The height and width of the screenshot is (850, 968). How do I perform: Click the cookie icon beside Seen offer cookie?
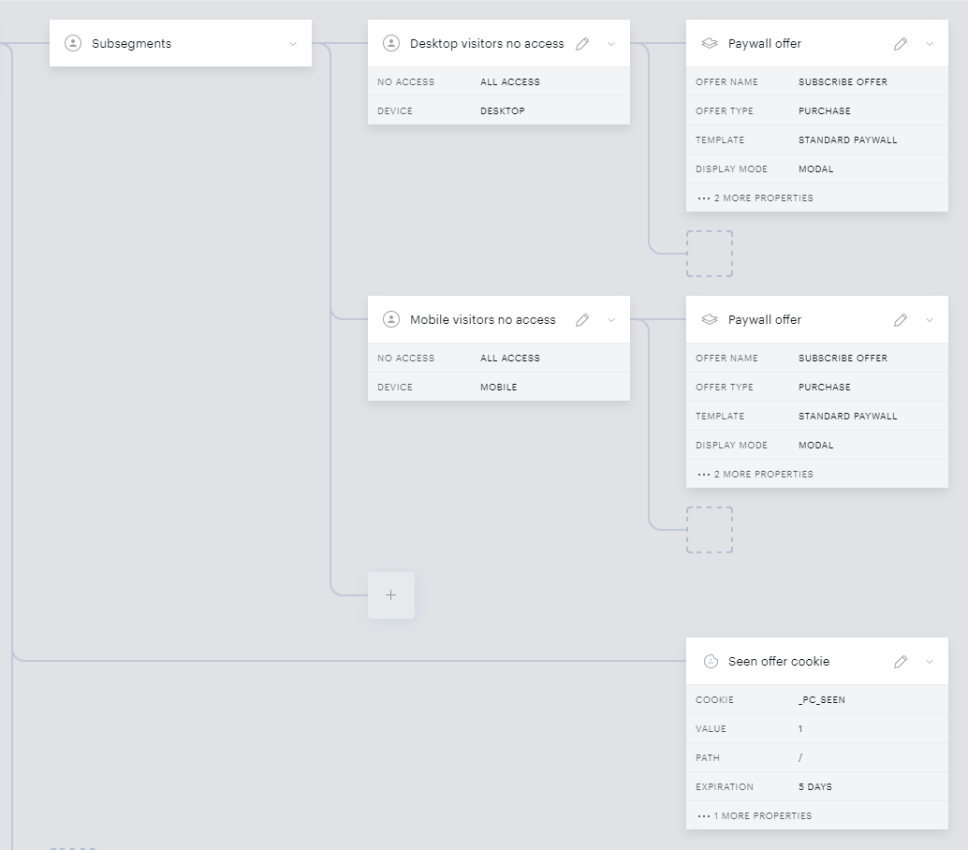pyautogui.click(x=711, y=662)
